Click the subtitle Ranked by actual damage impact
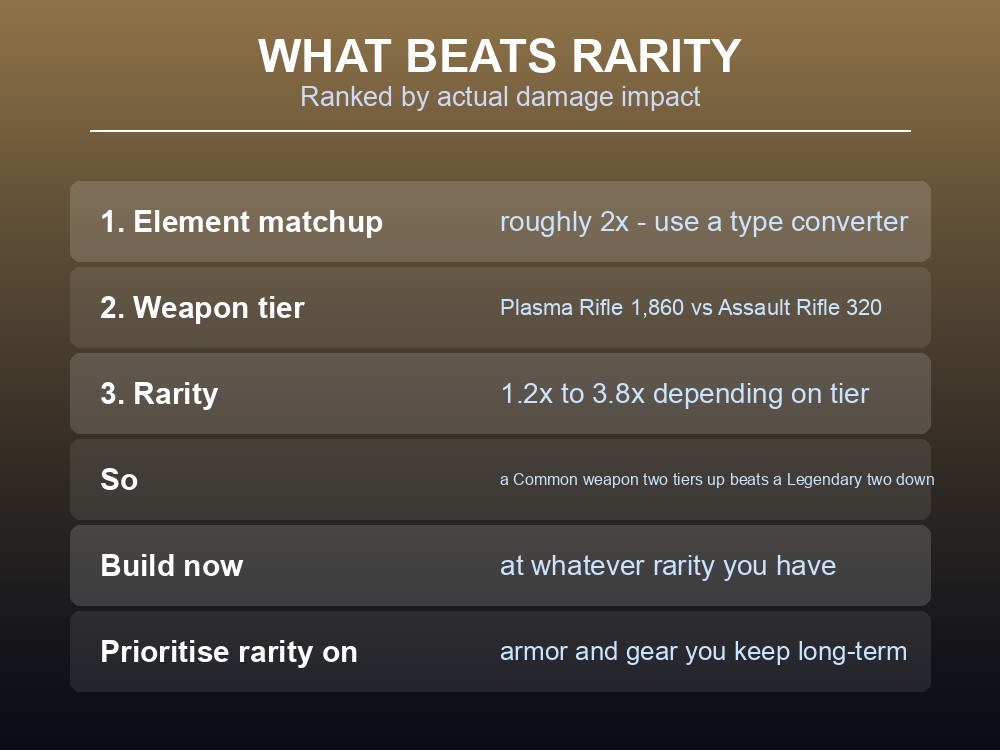Image resolution: width=1000 pixels, height=750 pixels. tap(500, 97)
